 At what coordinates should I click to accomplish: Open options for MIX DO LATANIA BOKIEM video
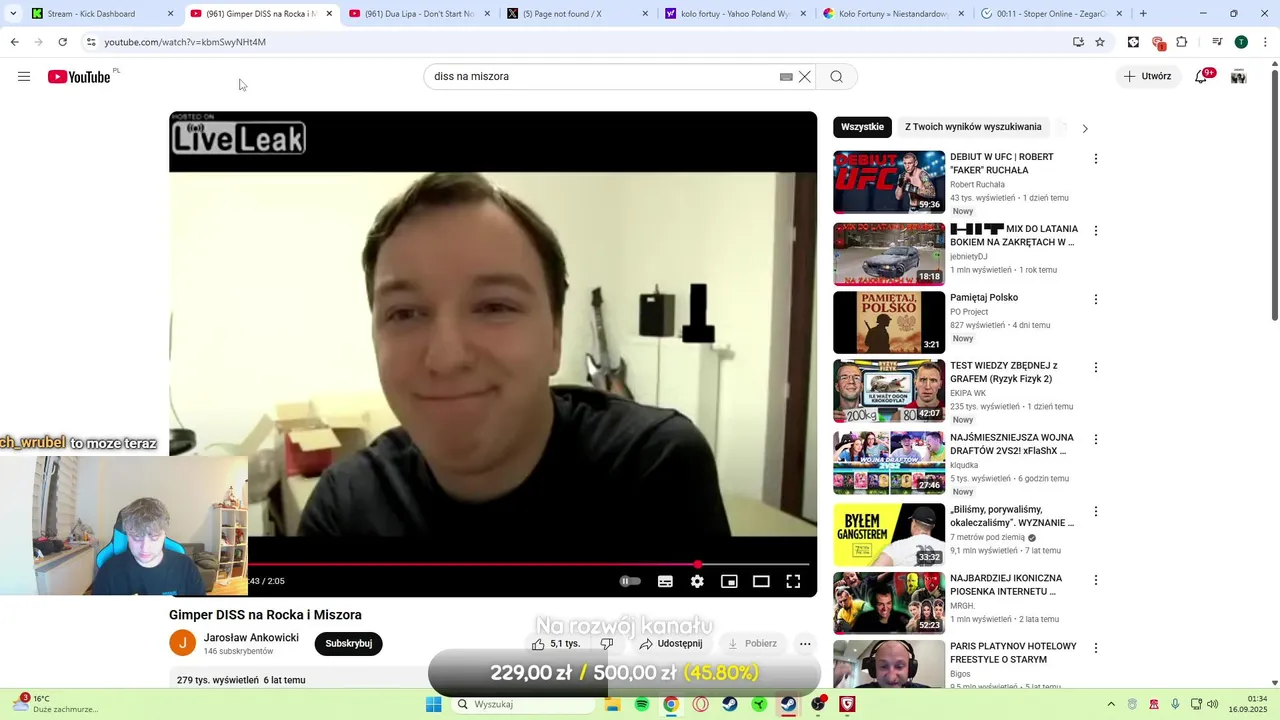1096,231
